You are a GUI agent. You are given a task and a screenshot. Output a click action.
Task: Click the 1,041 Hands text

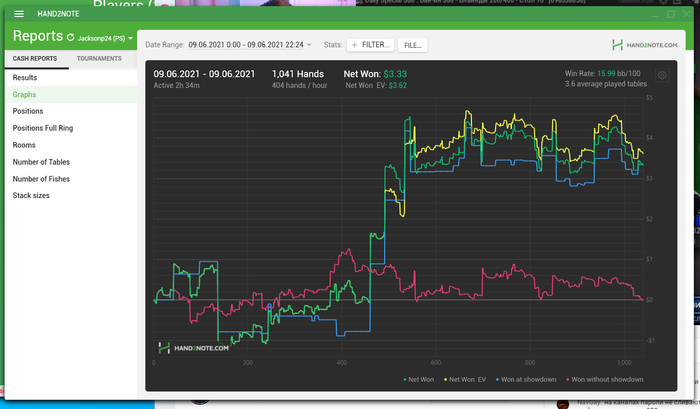298,74
